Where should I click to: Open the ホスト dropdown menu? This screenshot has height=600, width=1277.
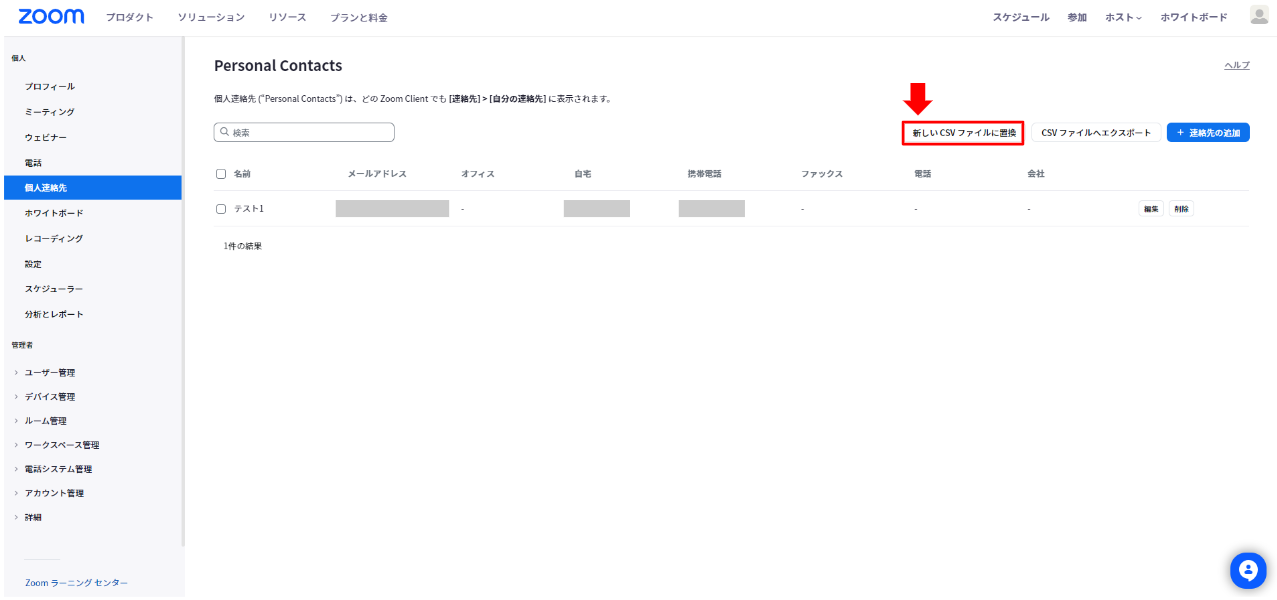pos(1123,18)
